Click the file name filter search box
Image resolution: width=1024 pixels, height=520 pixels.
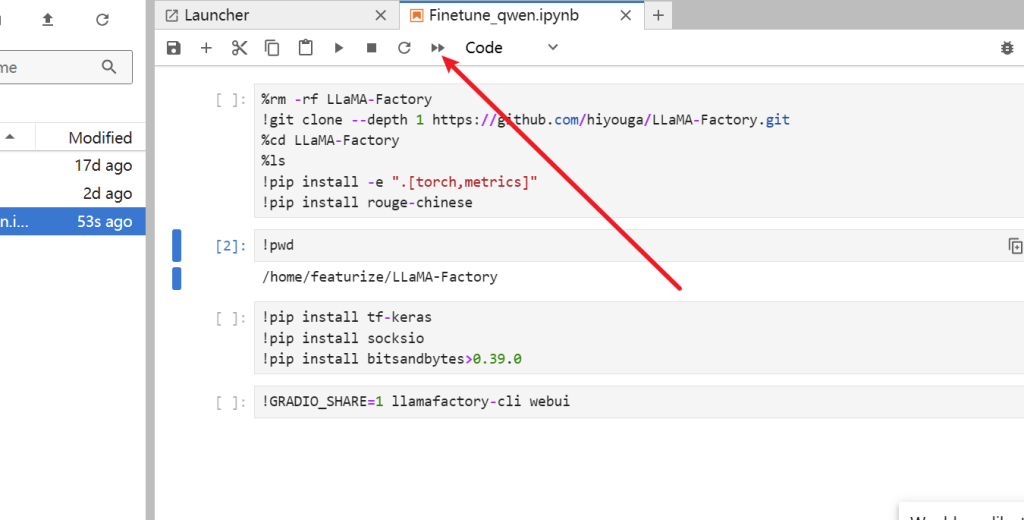[x=65, y=67]
